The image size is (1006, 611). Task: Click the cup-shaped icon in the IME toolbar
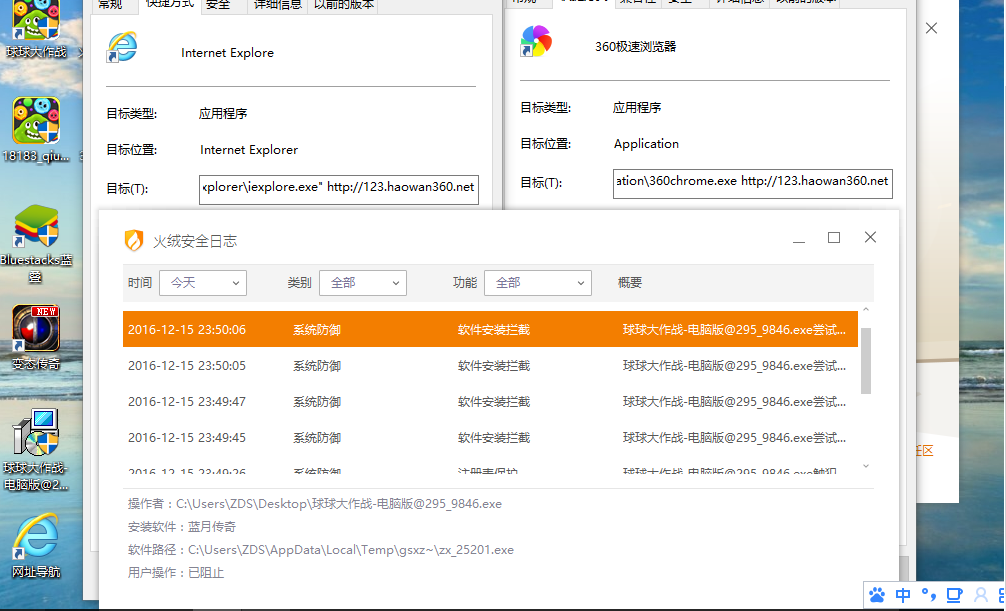point(954,595)
